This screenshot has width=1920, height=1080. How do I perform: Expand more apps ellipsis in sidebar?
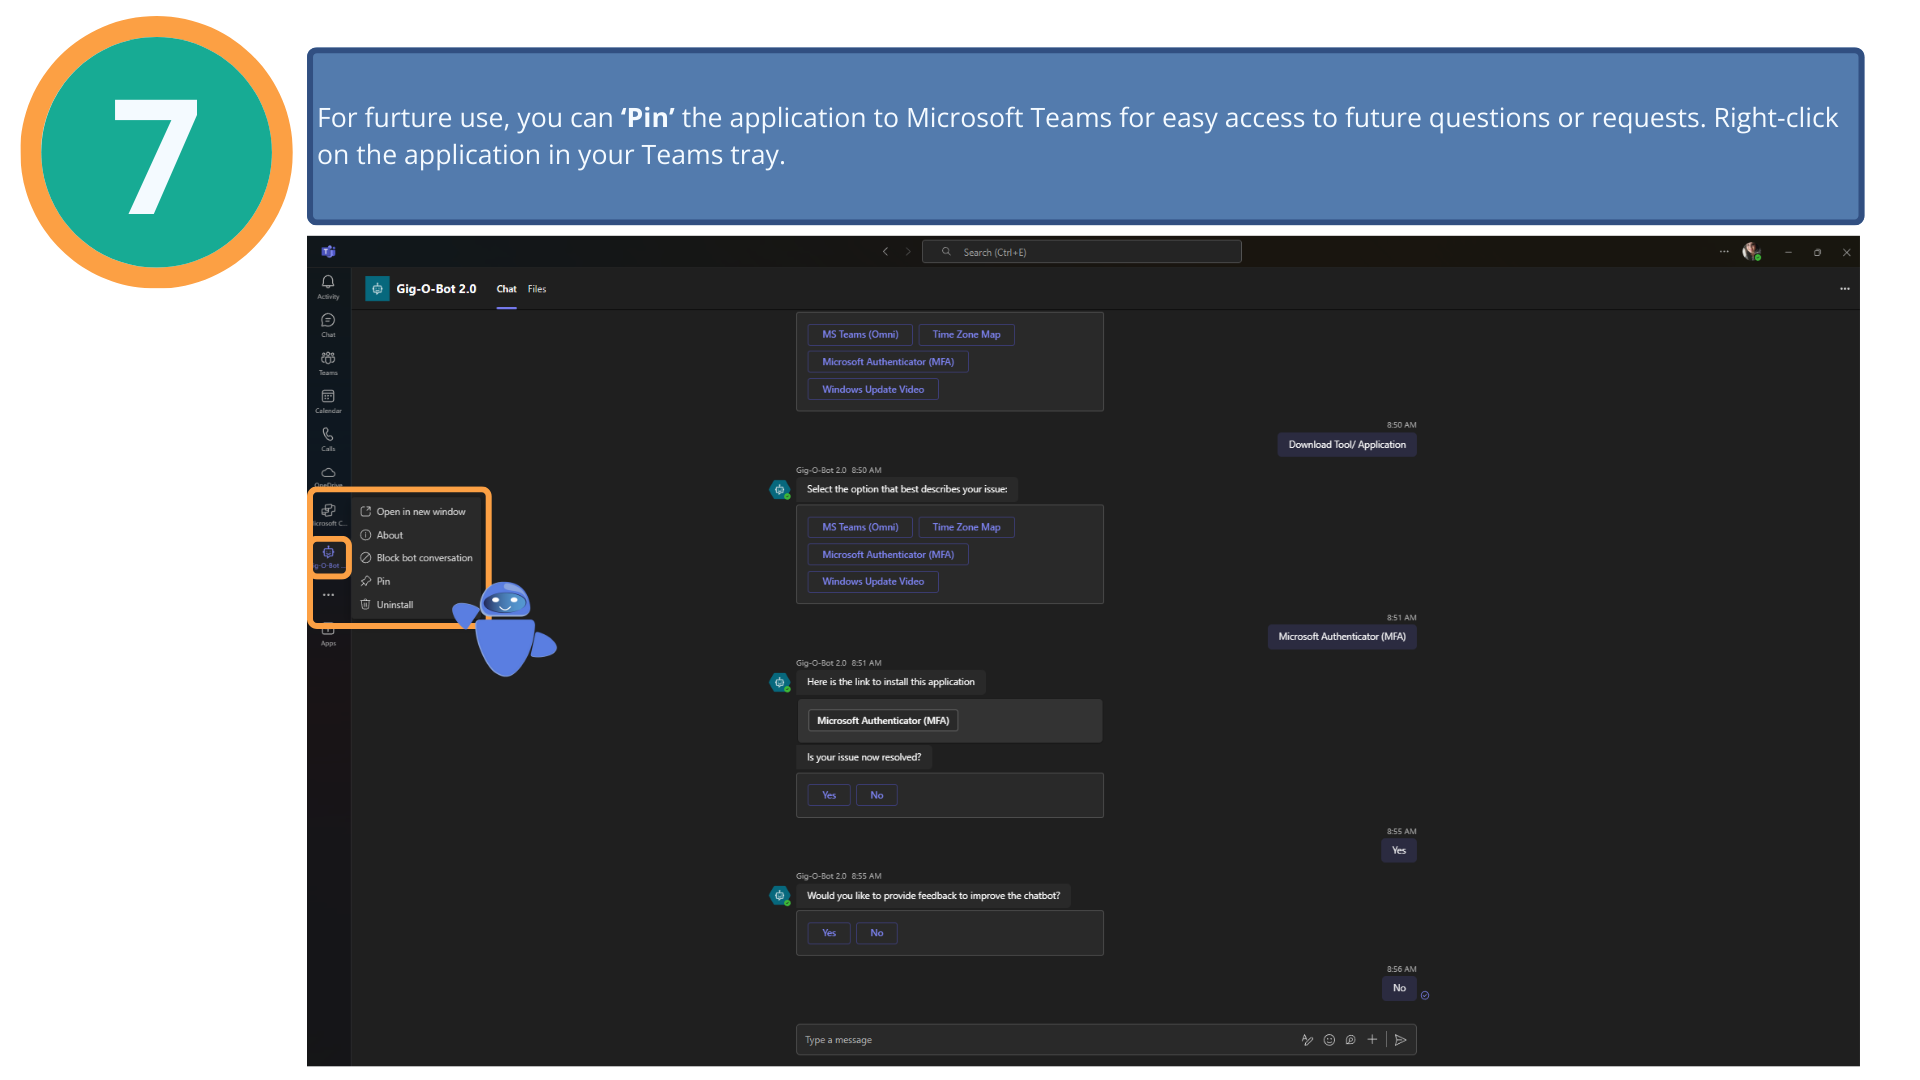(328, 595)
